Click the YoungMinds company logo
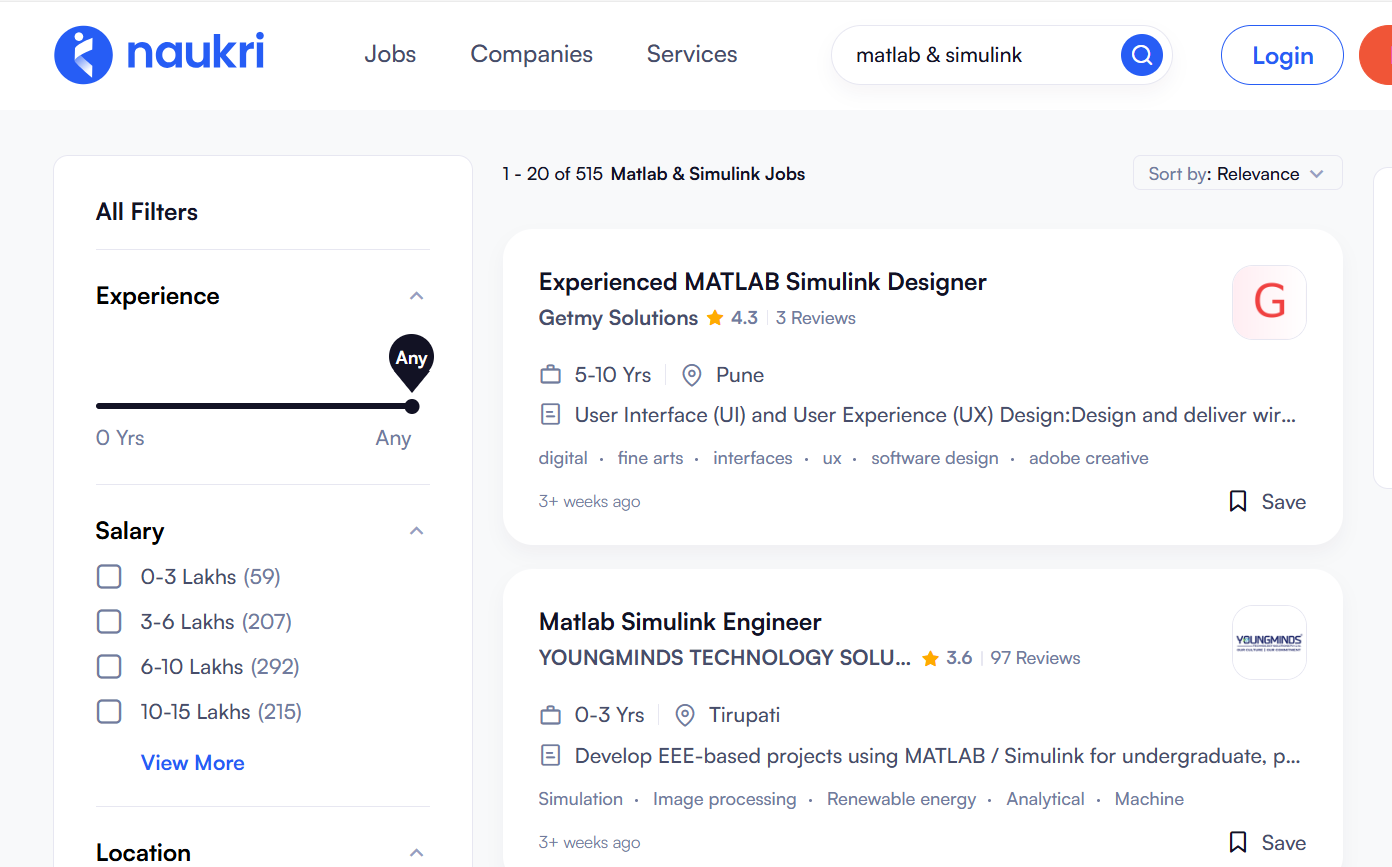This screenshot has height=867, width=1392. [x=1269, y=642]
